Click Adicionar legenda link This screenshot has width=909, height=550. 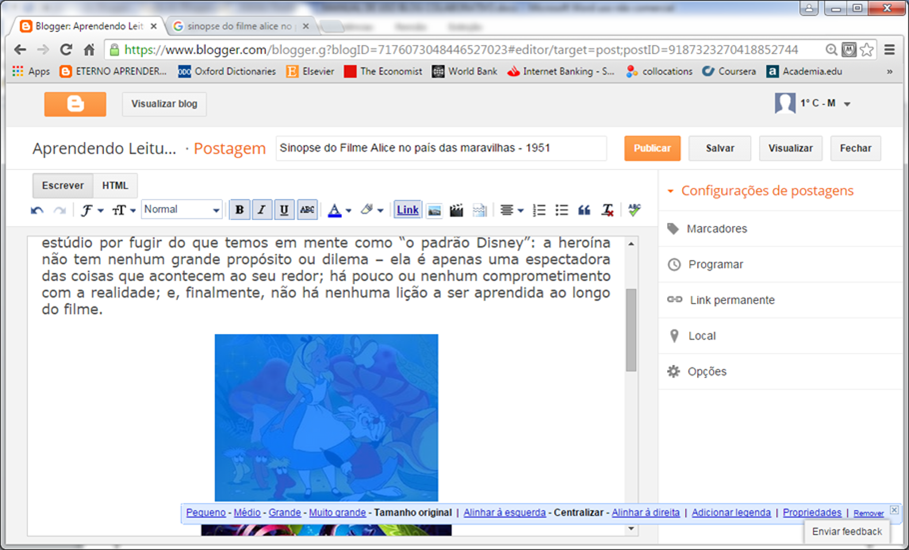(x=731, y=513)
